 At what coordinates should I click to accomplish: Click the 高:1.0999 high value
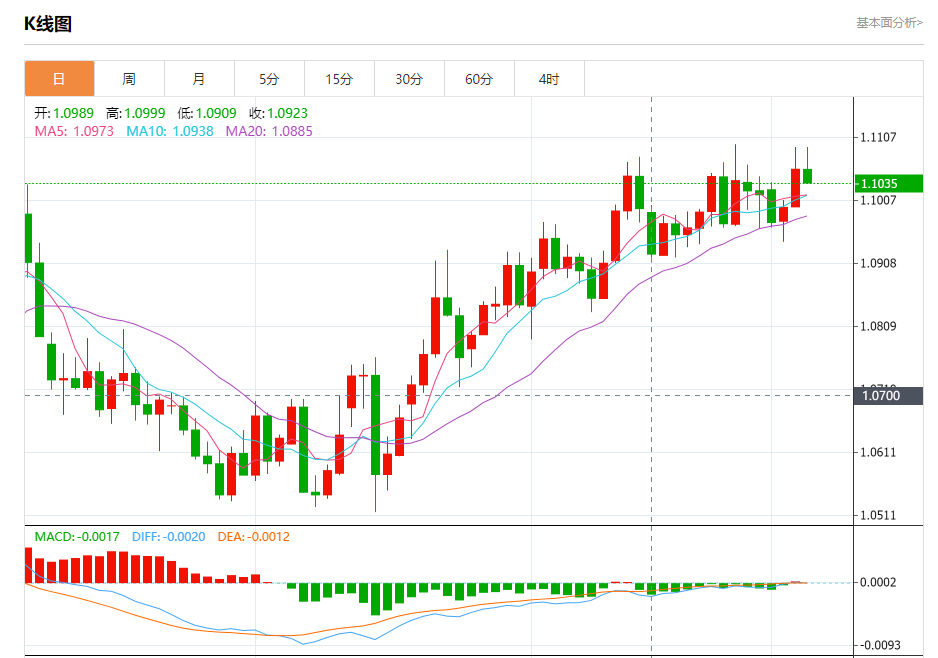click(x=136, y=113)
